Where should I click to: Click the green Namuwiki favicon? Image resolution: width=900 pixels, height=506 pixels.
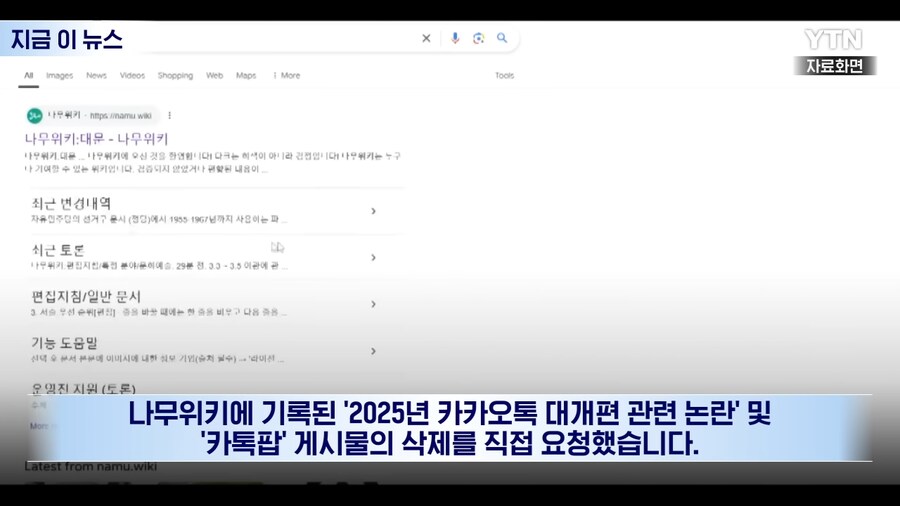[x=35, y=115]
